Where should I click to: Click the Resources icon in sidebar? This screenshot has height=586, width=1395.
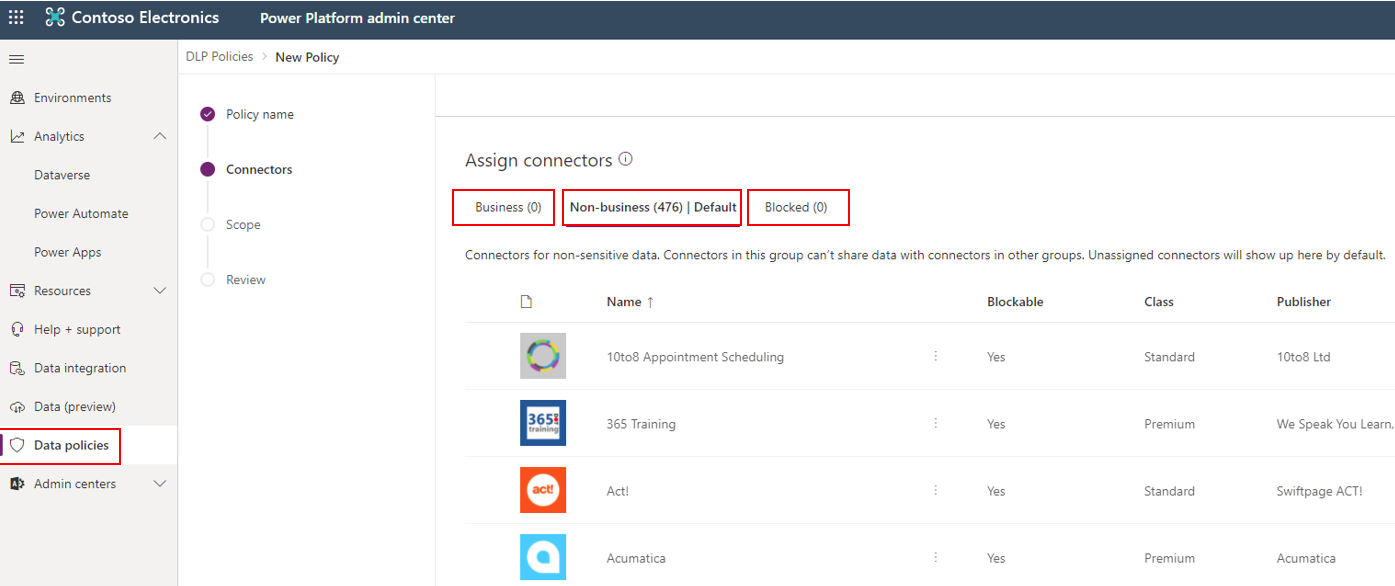tap(17, 291)
